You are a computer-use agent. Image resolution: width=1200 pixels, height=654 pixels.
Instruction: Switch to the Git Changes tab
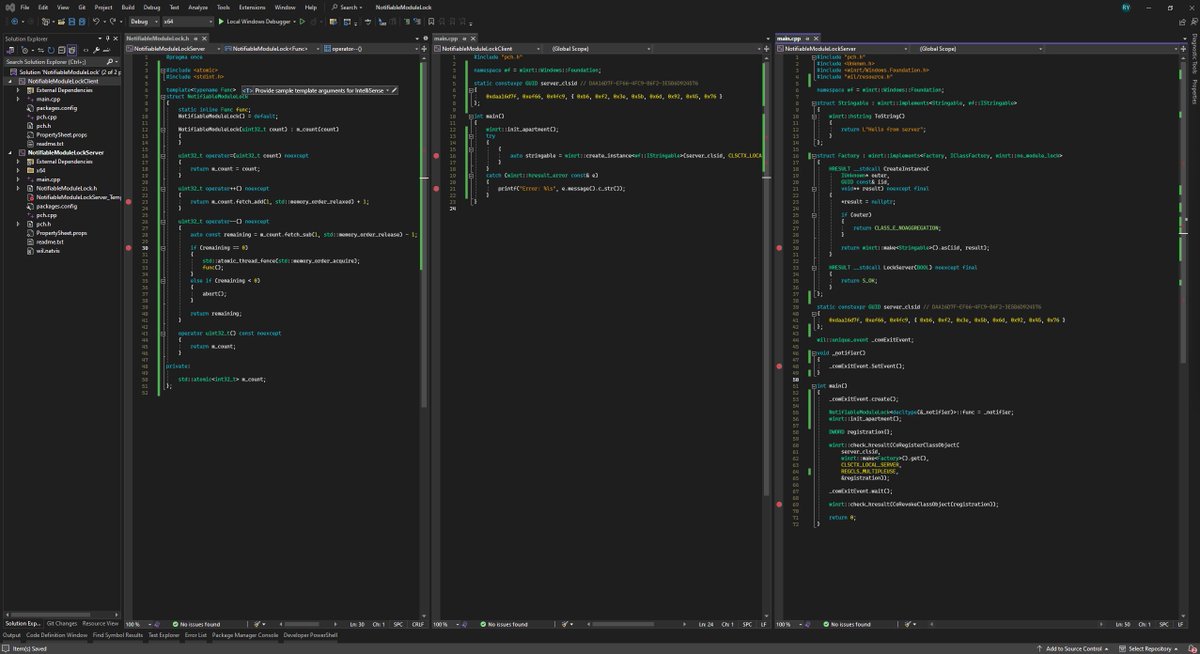coord(62,624)
